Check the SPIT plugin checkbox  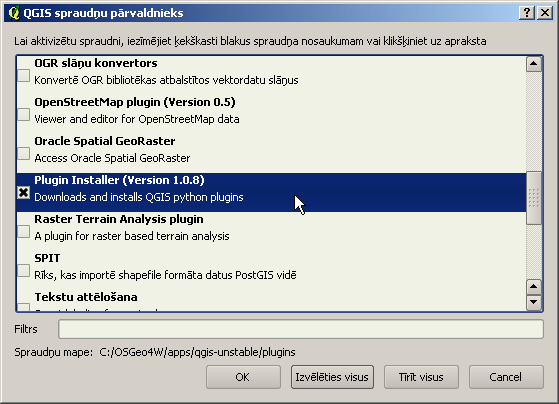(x=24, y=271)
